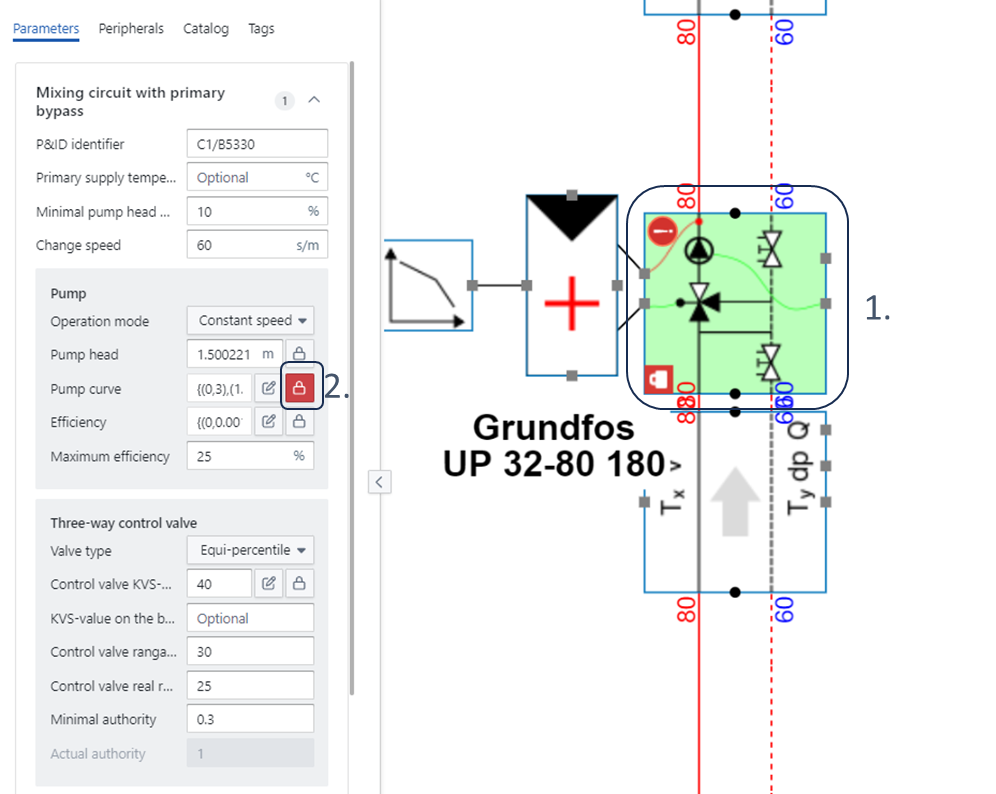
Task: Collapse the Mixing circuit section
Action: 314,100
